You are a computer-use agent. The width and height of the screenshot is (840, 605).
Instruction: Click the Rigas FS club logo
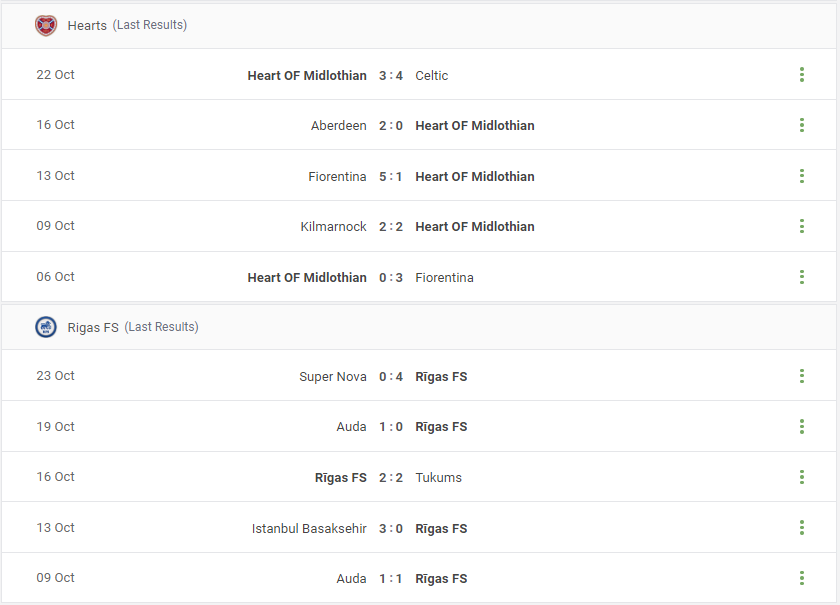pos(46,327)
